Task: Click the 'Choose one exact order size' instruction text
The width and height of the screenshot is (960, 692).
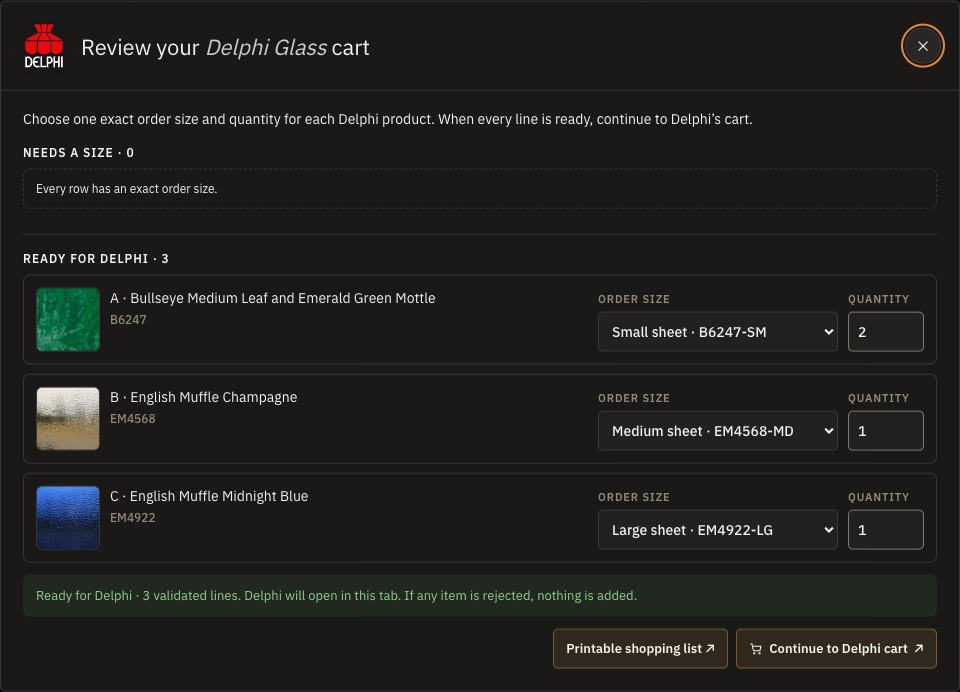Action: click(388, 119)
